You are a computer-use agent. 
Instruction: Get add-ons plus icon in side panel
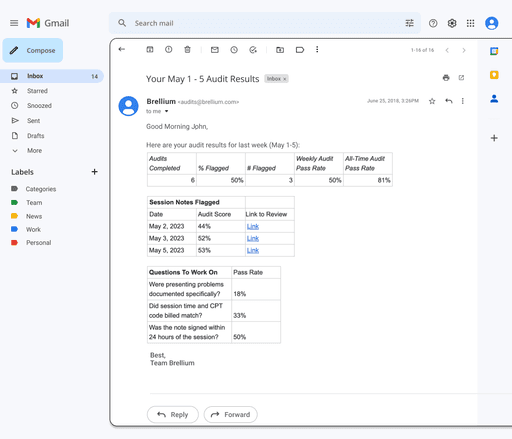tap(494, 138)
